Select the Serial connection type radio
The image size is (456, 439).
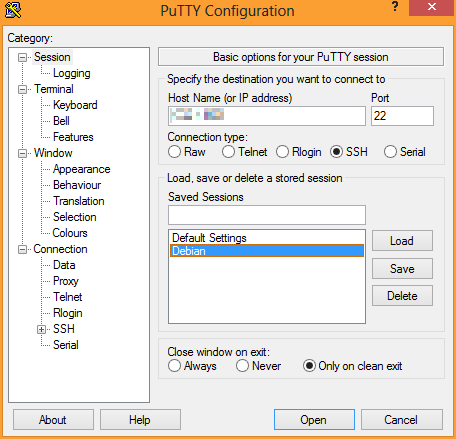[390, 152]
